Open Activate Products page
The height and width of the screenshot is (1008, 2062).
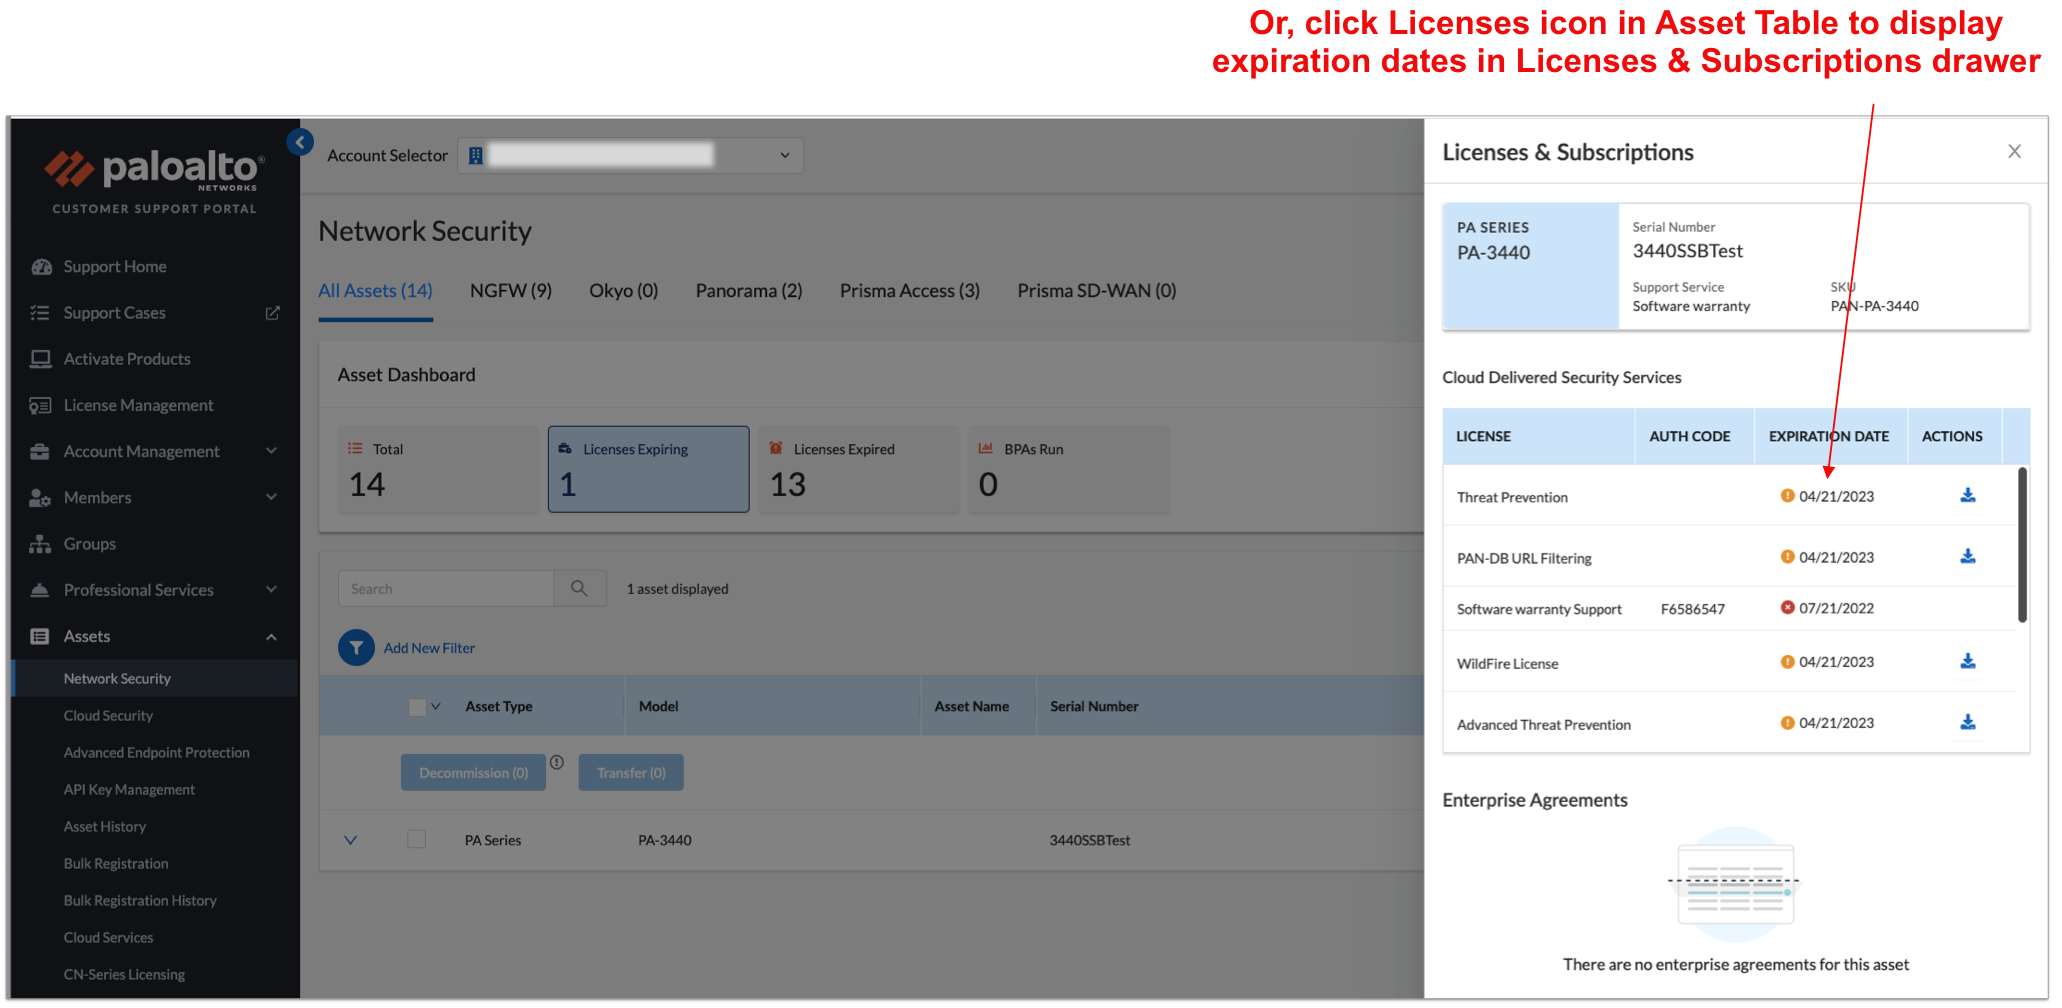[x=126, y=358]
